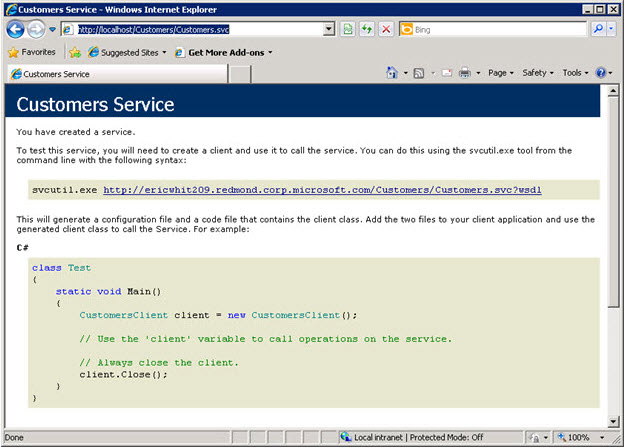The height and width of the screenshot is (448, 625).
Task: Click the Help question mark icon
Action: pos(601,73)
